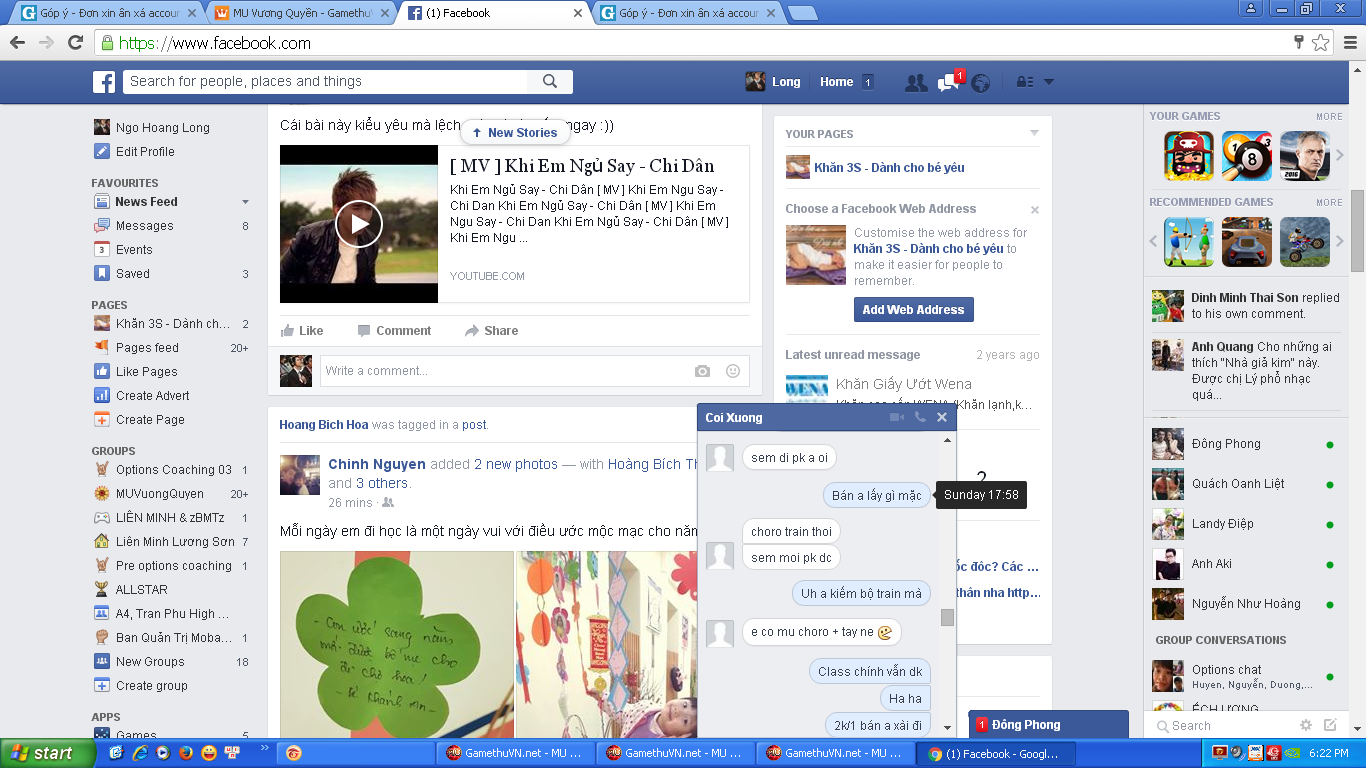Viewport: 1366px width, 768px height.
Task: Open the privacy shortcuts dropdown arrow
Action: (x=1048, y=82)
